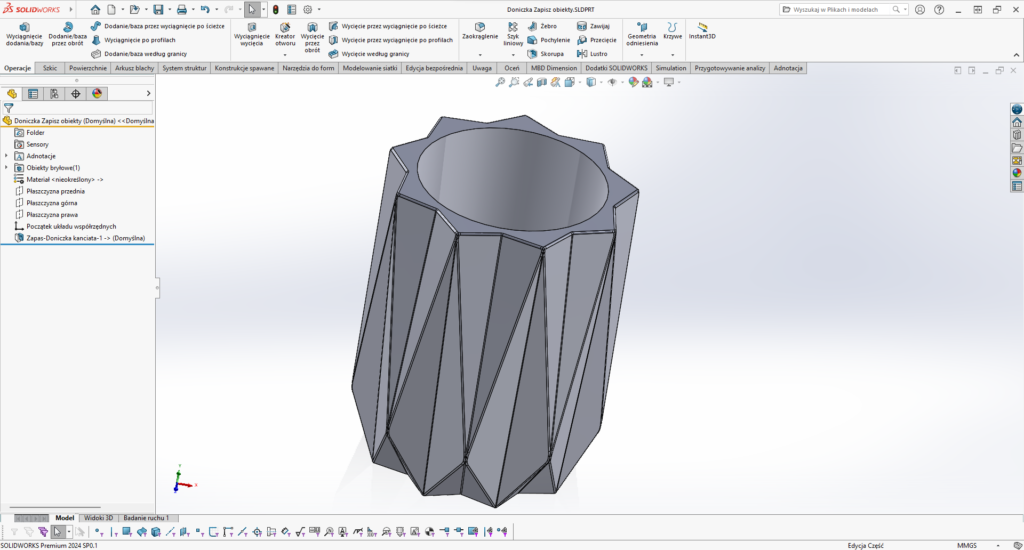Image resolution: width=1024 pixels, height=550 pixels.
Task: Click the Żebro rib tool
Action: point(541,26)
